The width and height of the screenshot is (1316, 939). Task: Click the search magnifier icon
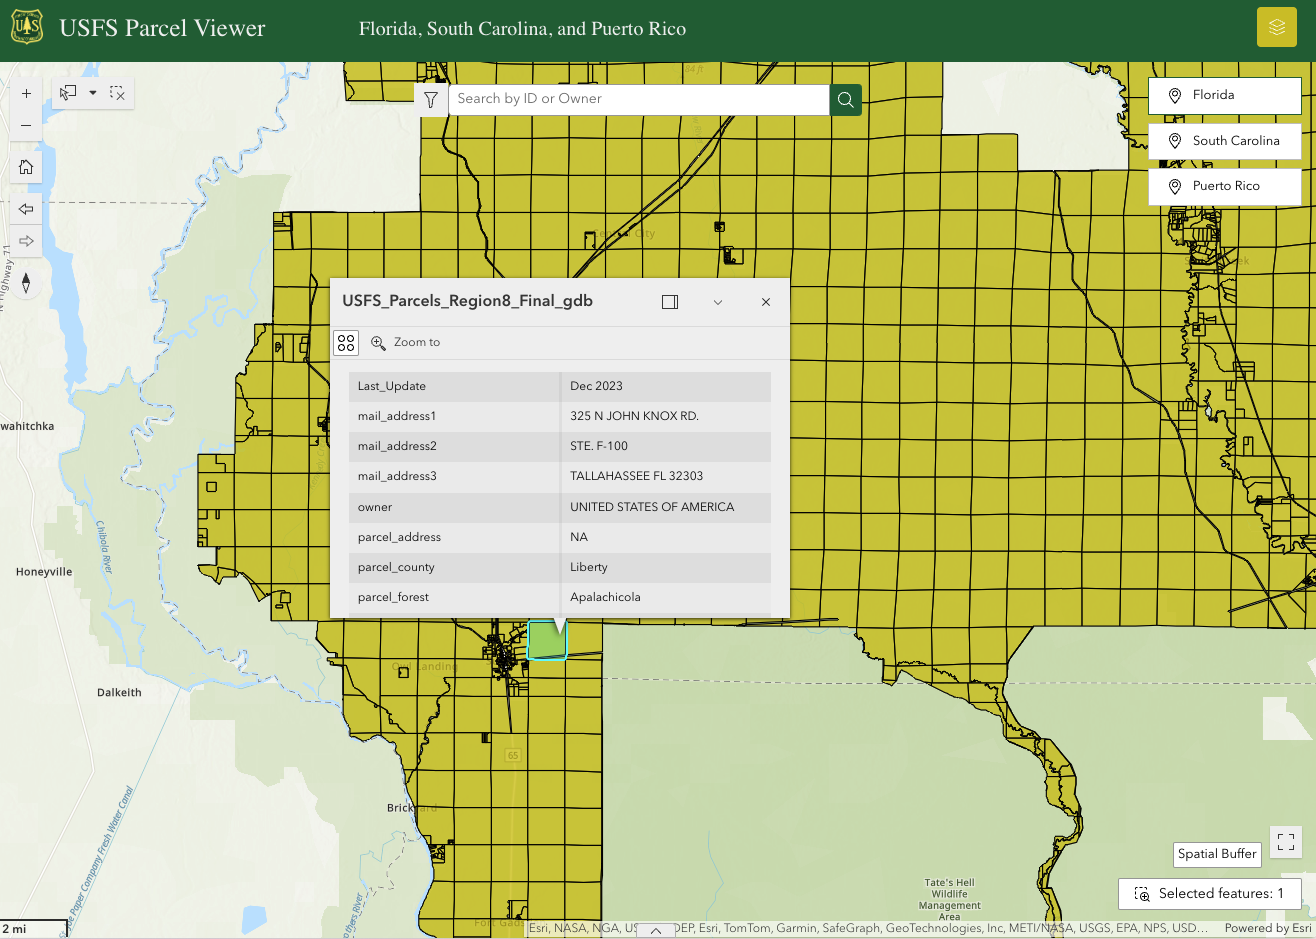[845, 99]
